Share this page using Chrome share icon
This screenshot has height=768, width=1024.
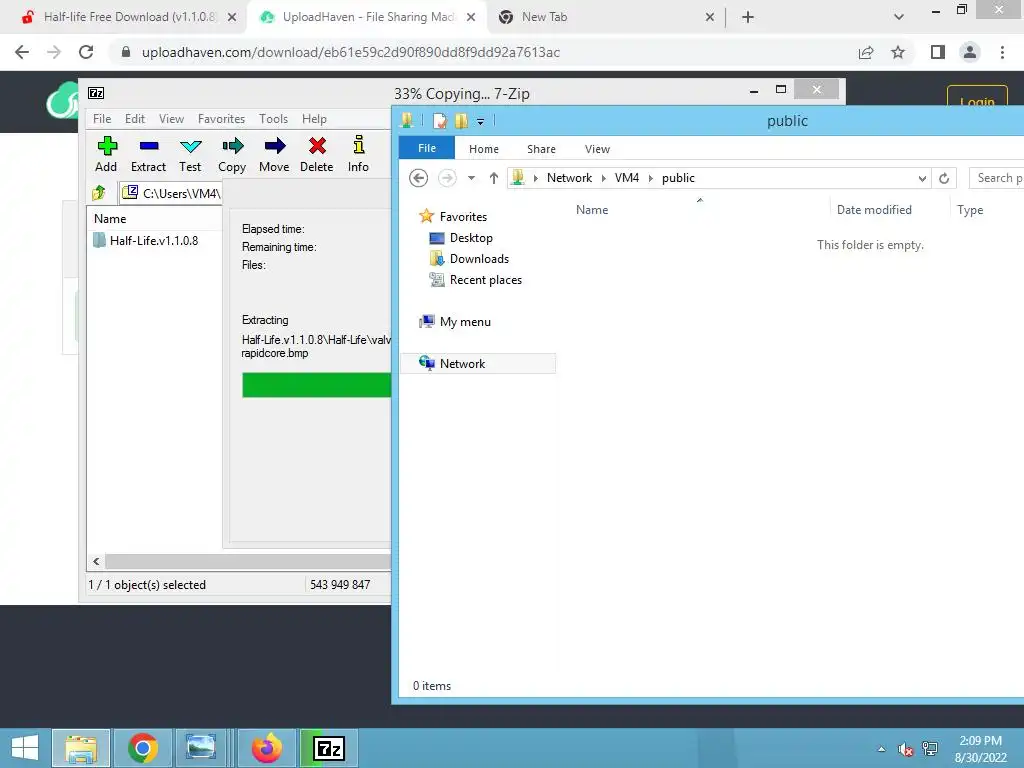point(866,52)
